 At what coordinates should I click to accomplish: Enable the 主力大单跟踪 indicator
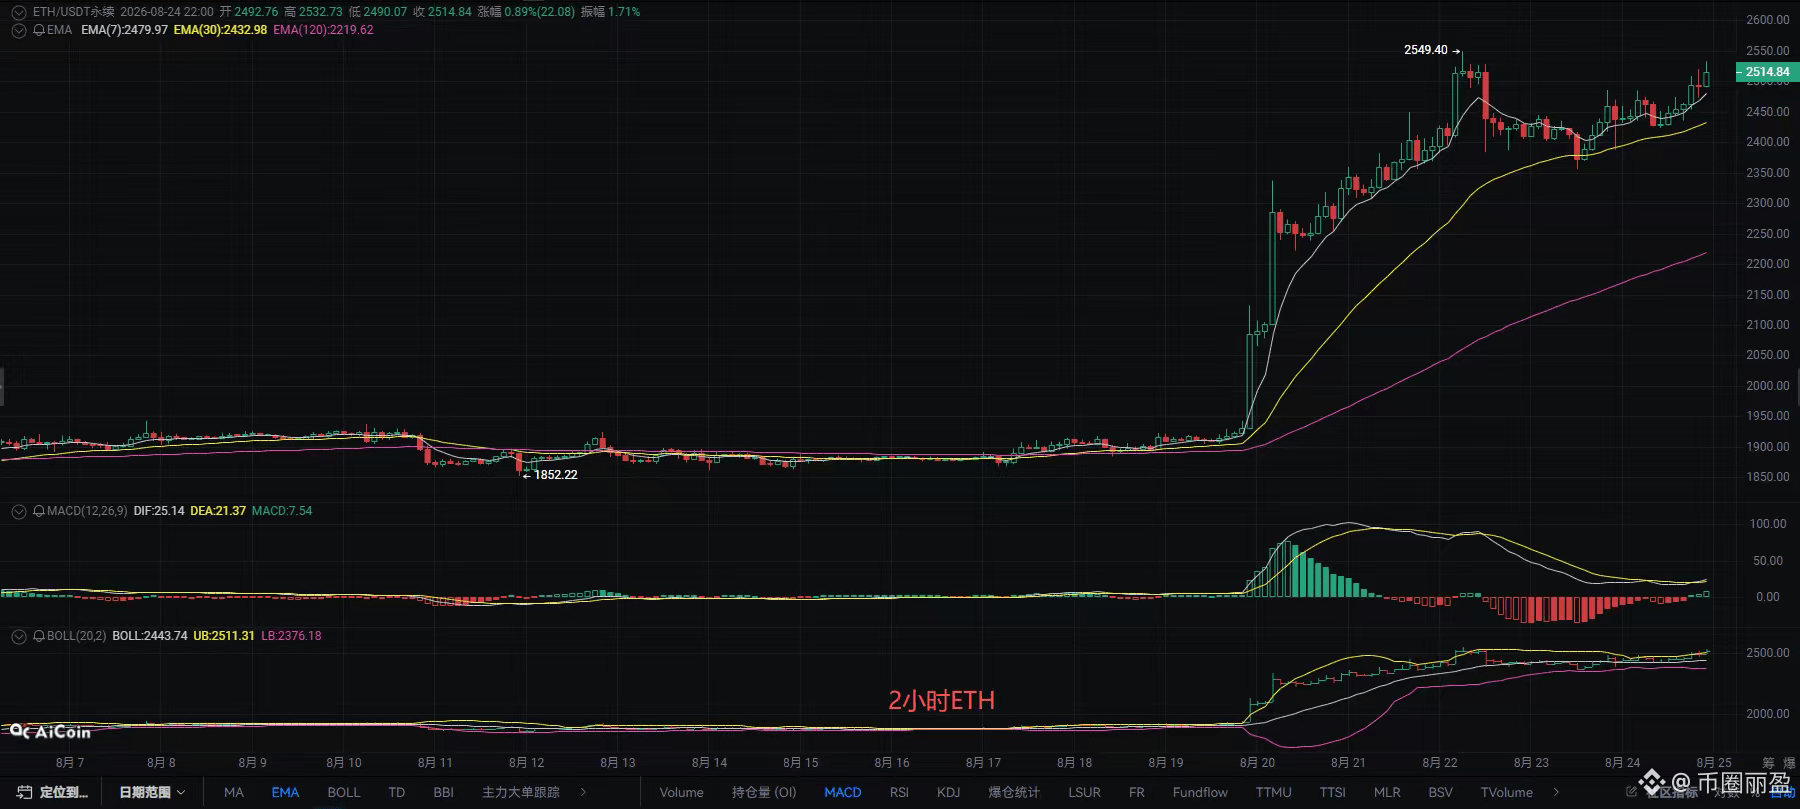tap(521, 792)
